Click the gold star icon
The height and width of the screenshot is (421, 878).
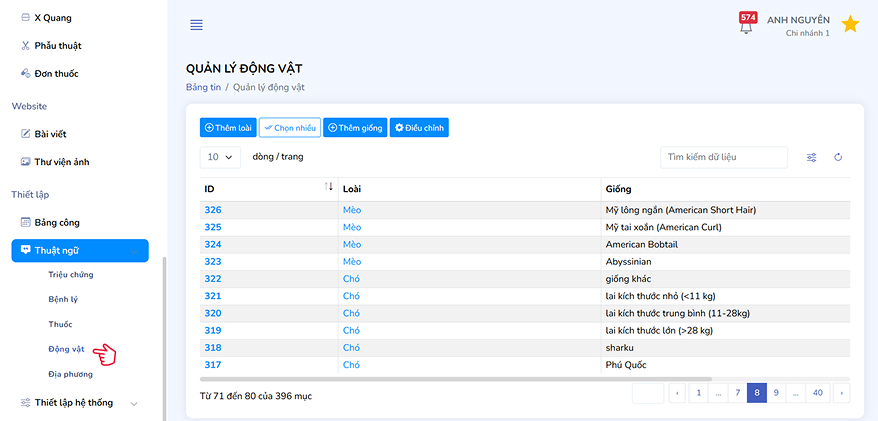(850, 24)
